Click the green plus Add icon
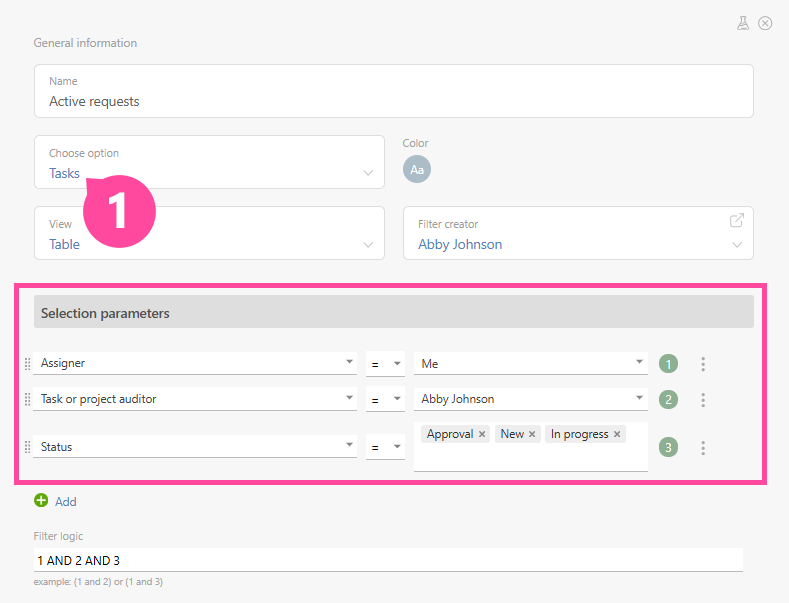789x603 pixels. tap(41, 501)
